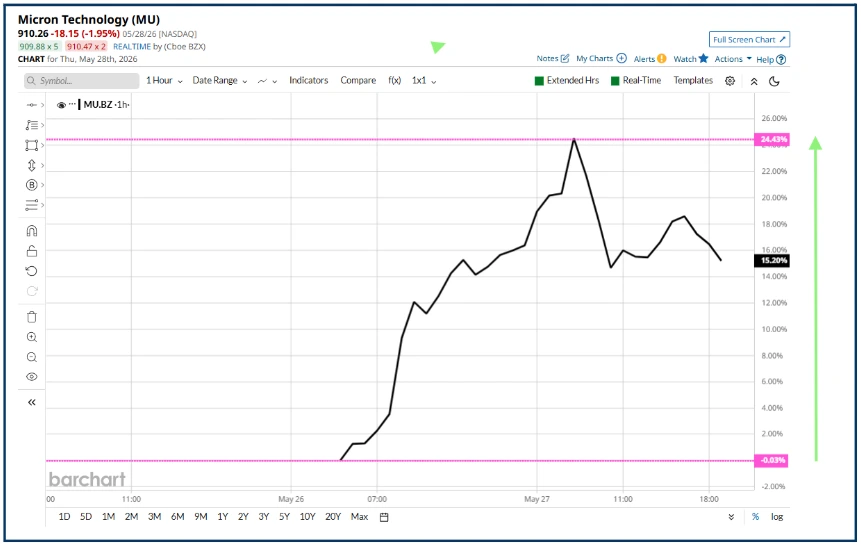Click the -0.03% pink price label

click(771, 460)
